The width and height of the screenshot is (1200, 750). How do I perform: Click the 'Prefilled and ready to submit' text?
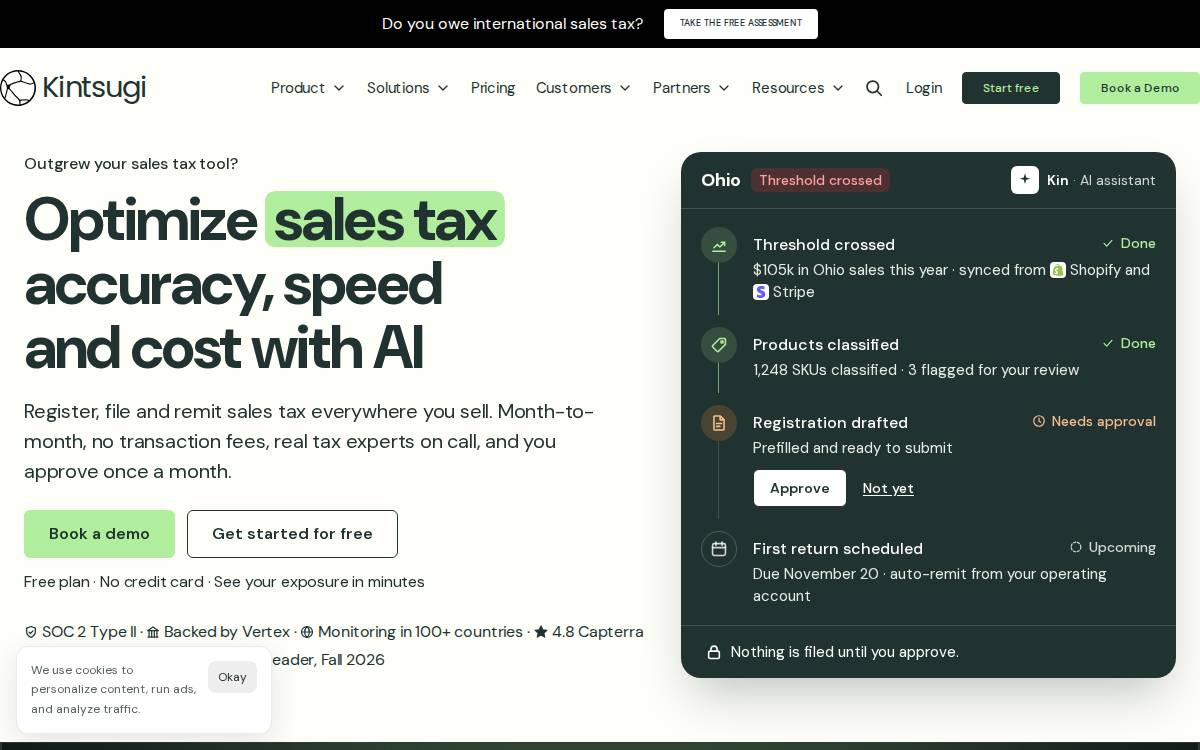pos(853,448)
